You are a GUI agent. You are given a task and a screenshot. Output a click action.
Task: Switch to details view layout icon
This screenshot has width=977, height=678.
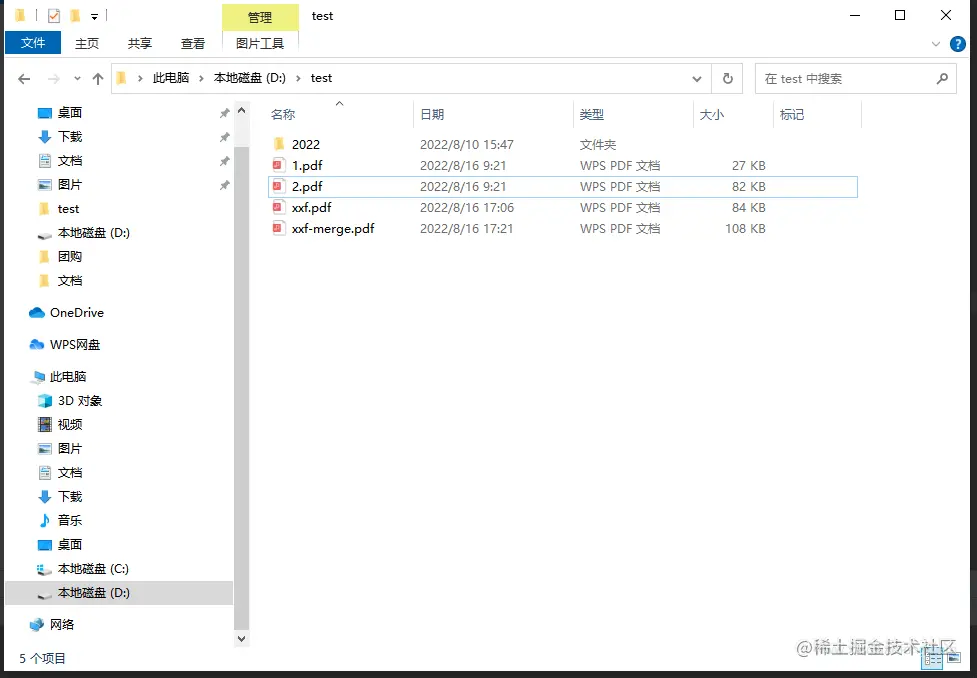click(x=932, y=659)
